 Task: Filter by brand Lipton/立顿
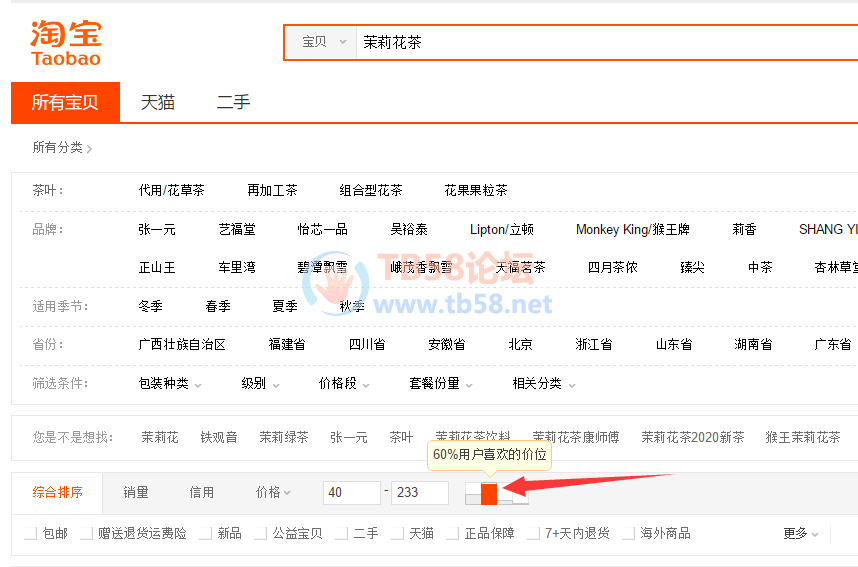click(x=502, y=229)
